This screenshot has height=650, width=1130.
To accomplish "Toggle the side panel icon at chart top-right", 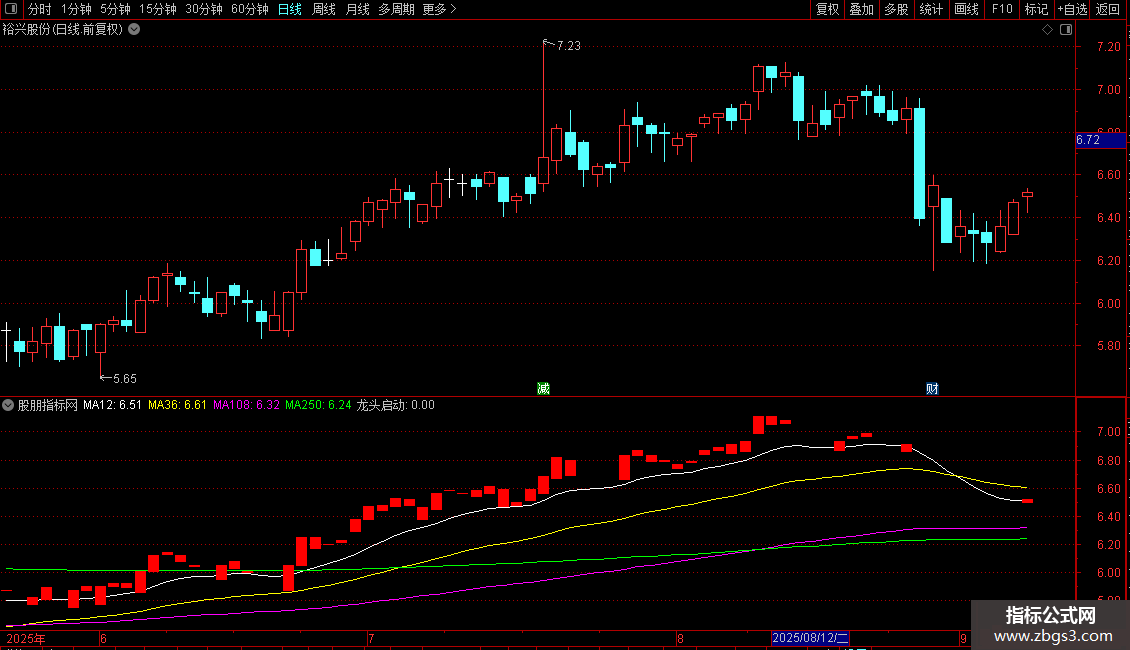I will (1066, 30).
